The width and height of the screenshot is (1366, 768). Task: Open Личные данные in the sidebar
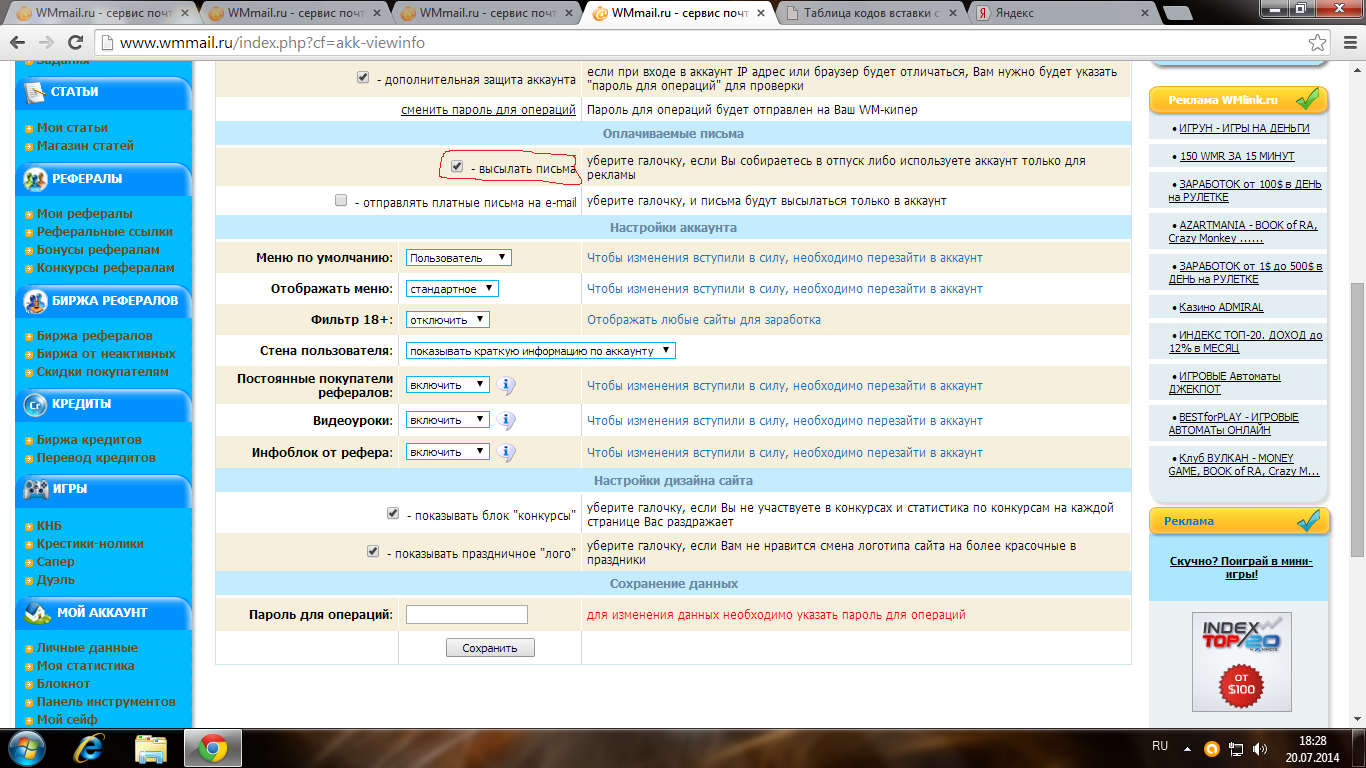87,648
